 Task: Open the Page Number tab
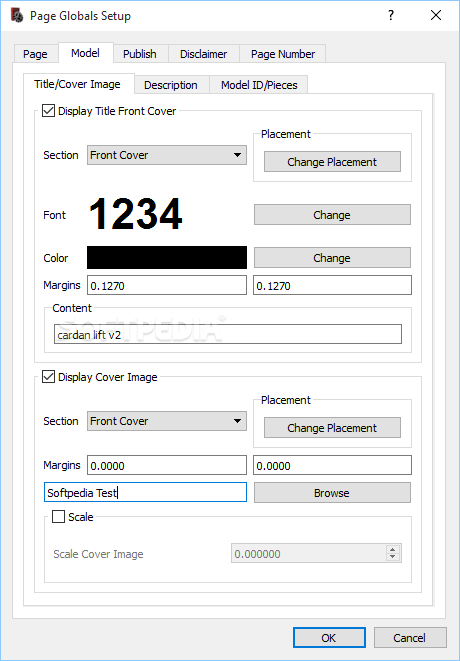(x=283, y=54)
